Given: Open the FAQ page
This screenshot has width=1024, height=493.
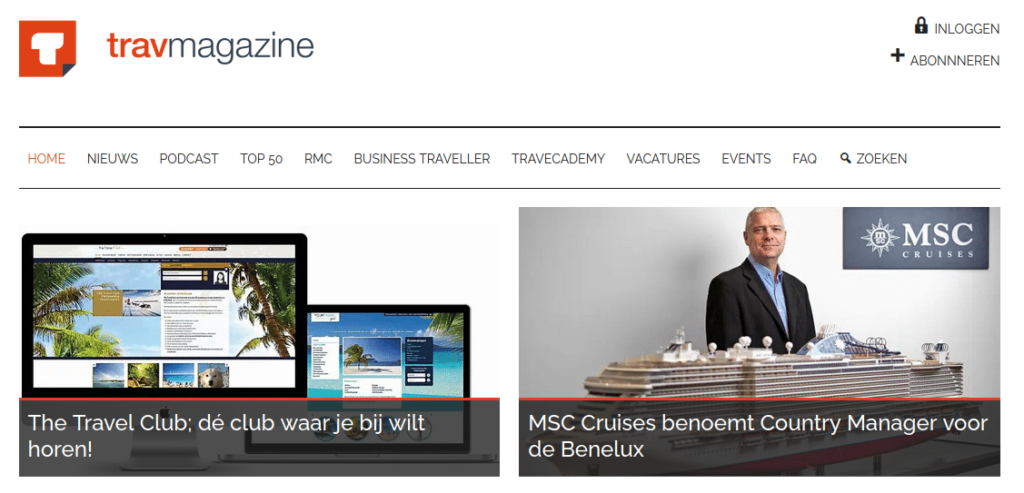Looking at the screenshot, I should (x=805, y=159).
